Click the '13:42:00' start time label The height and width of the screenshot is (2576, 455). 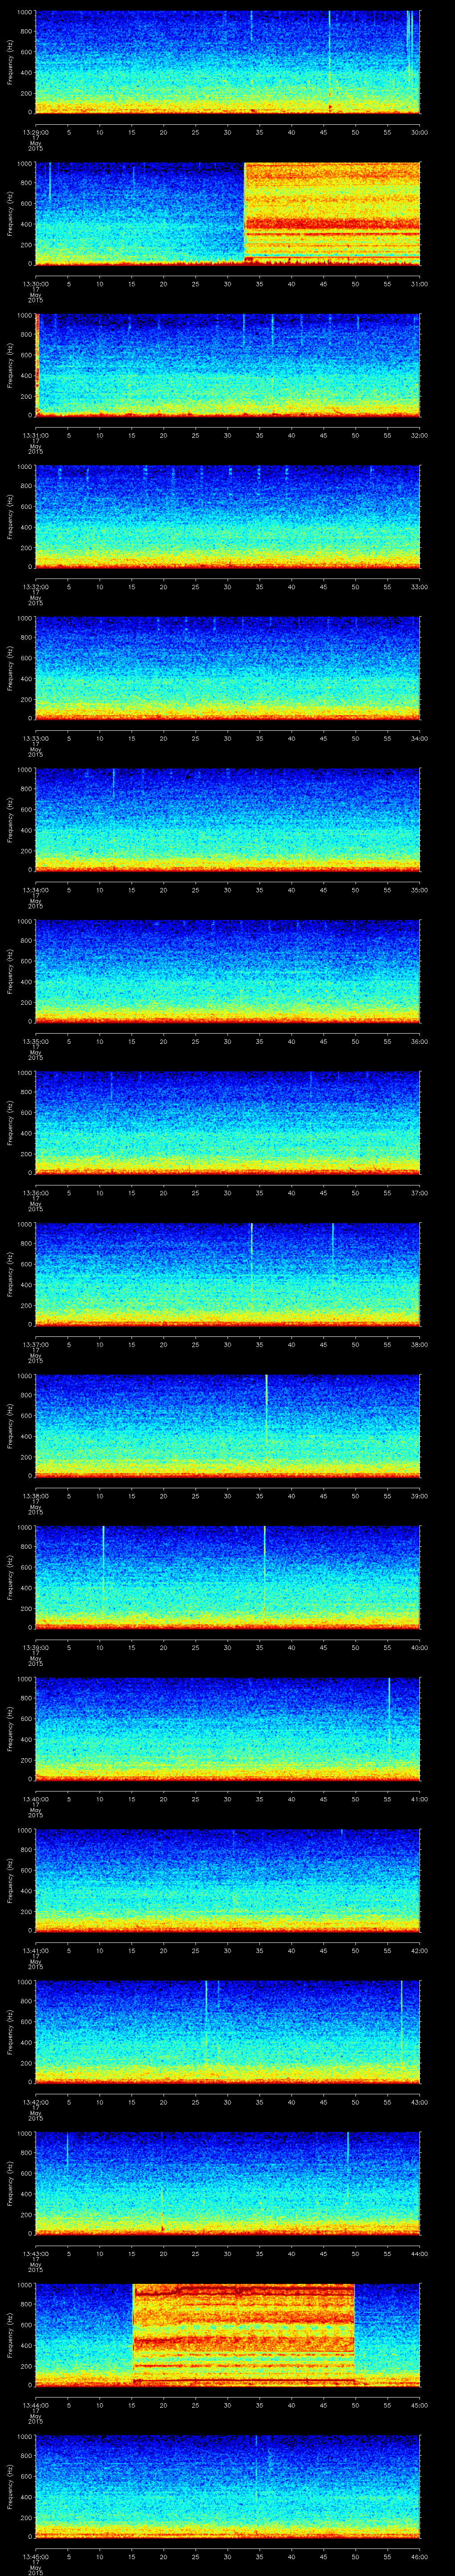(36, 2101)
